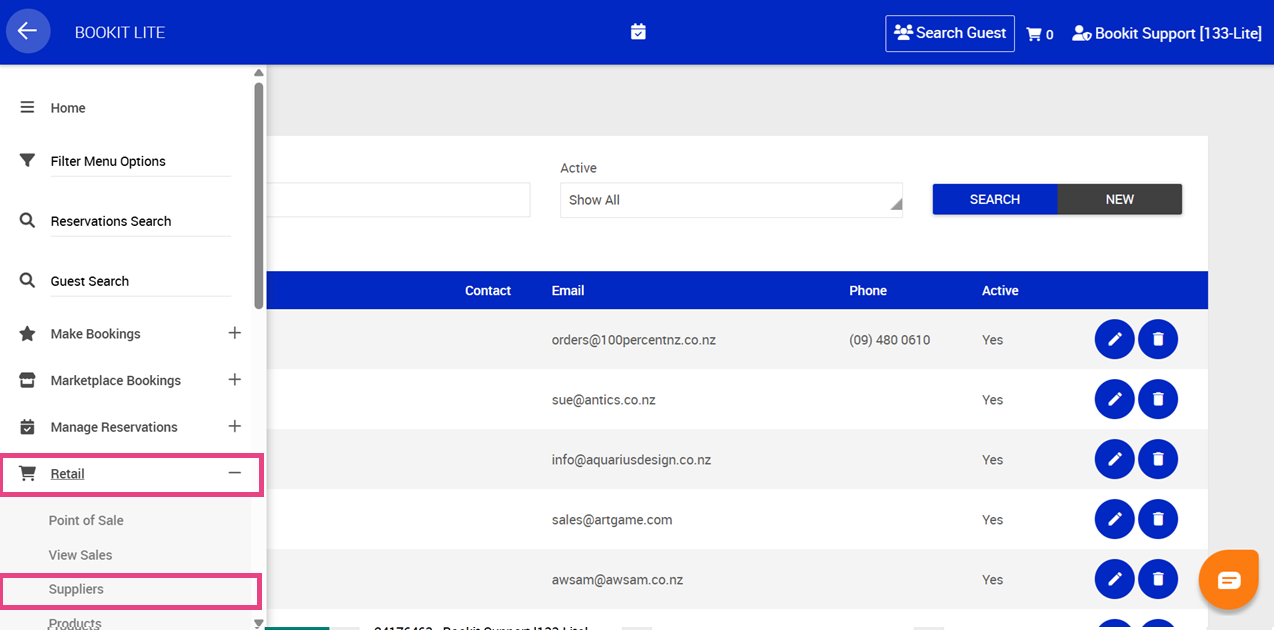Click email sue@antics.co.nz
The image size is (1274, 630).
click(x=604, y=400)
